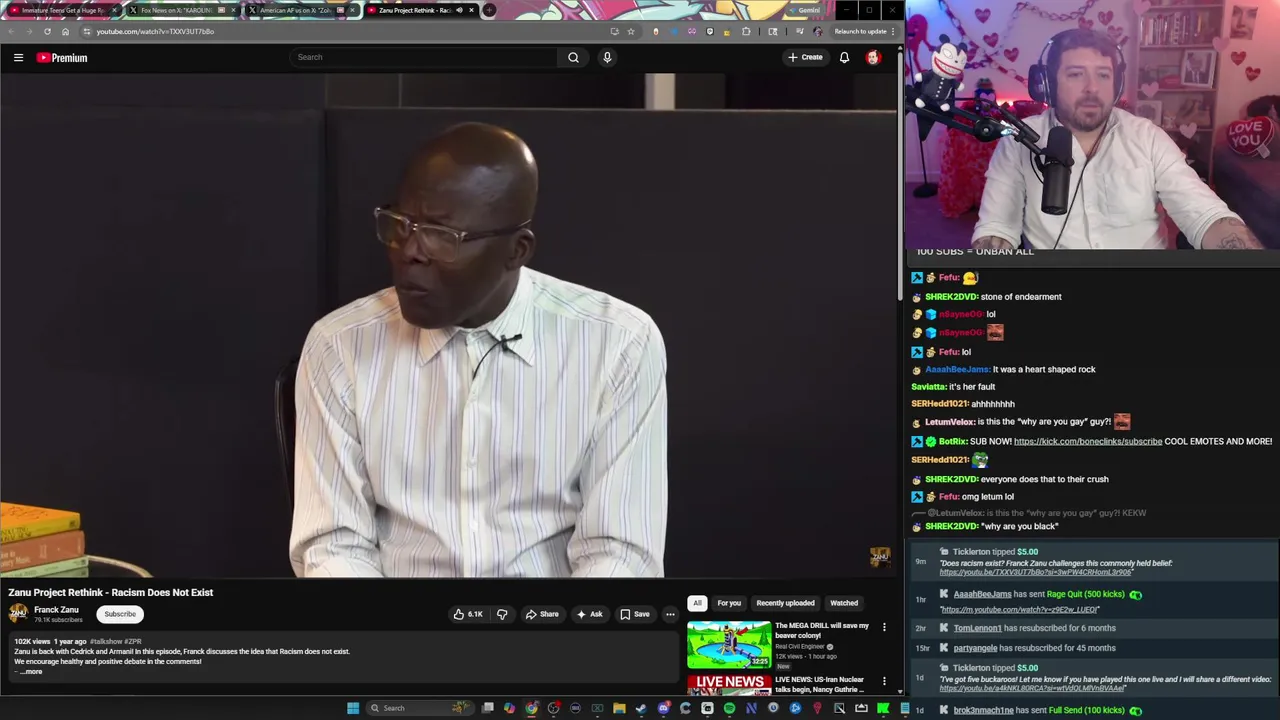This screenshot has width=1280, height=720.
Task: Click the channel watermark on video
Action: point(879,556)
